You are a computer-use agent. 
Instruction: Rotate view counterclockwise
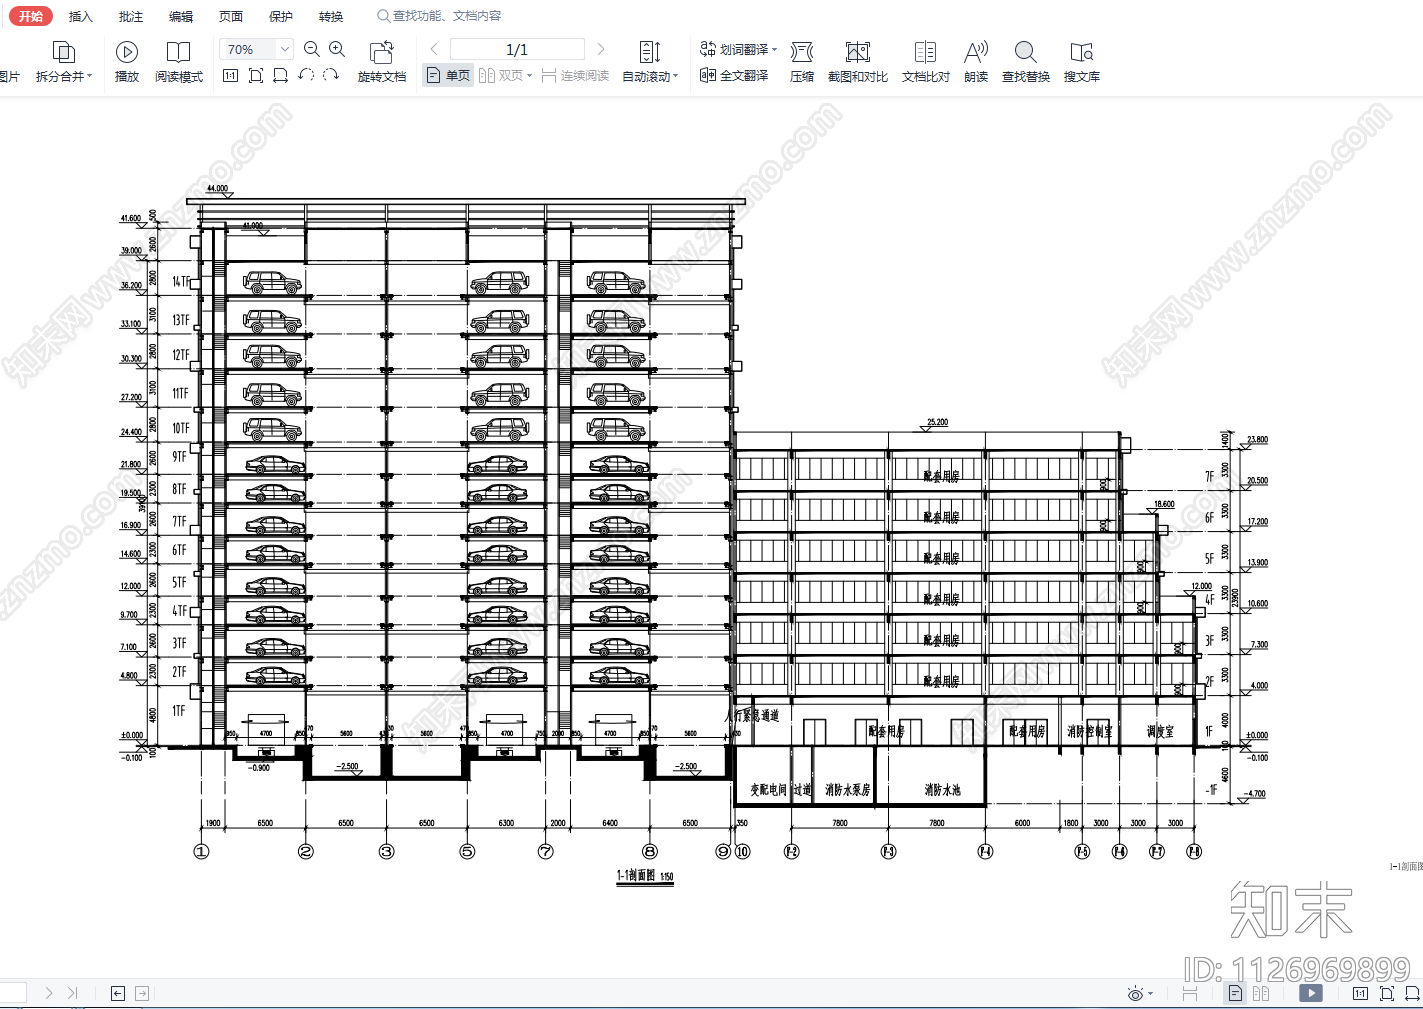[x=306, y=75]
